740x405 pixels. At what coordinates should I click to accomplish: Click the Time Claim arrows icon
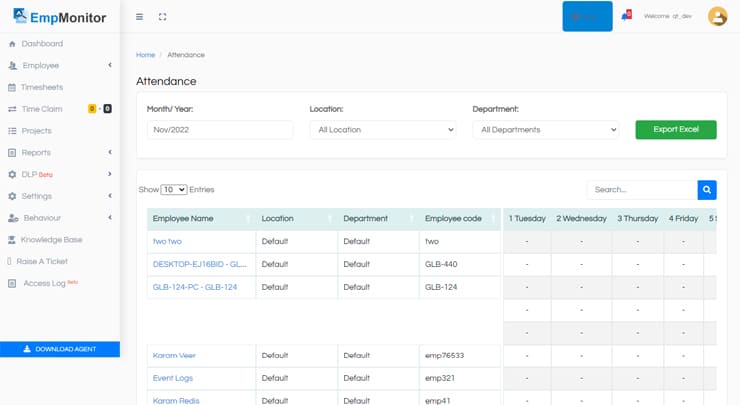pyautogui.click(x=12, y=109)
